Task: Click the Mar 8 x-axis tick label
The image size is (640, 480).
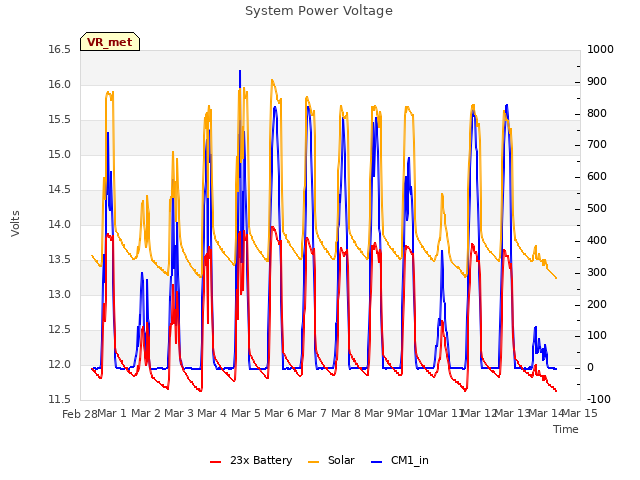Action: [346, 413]
